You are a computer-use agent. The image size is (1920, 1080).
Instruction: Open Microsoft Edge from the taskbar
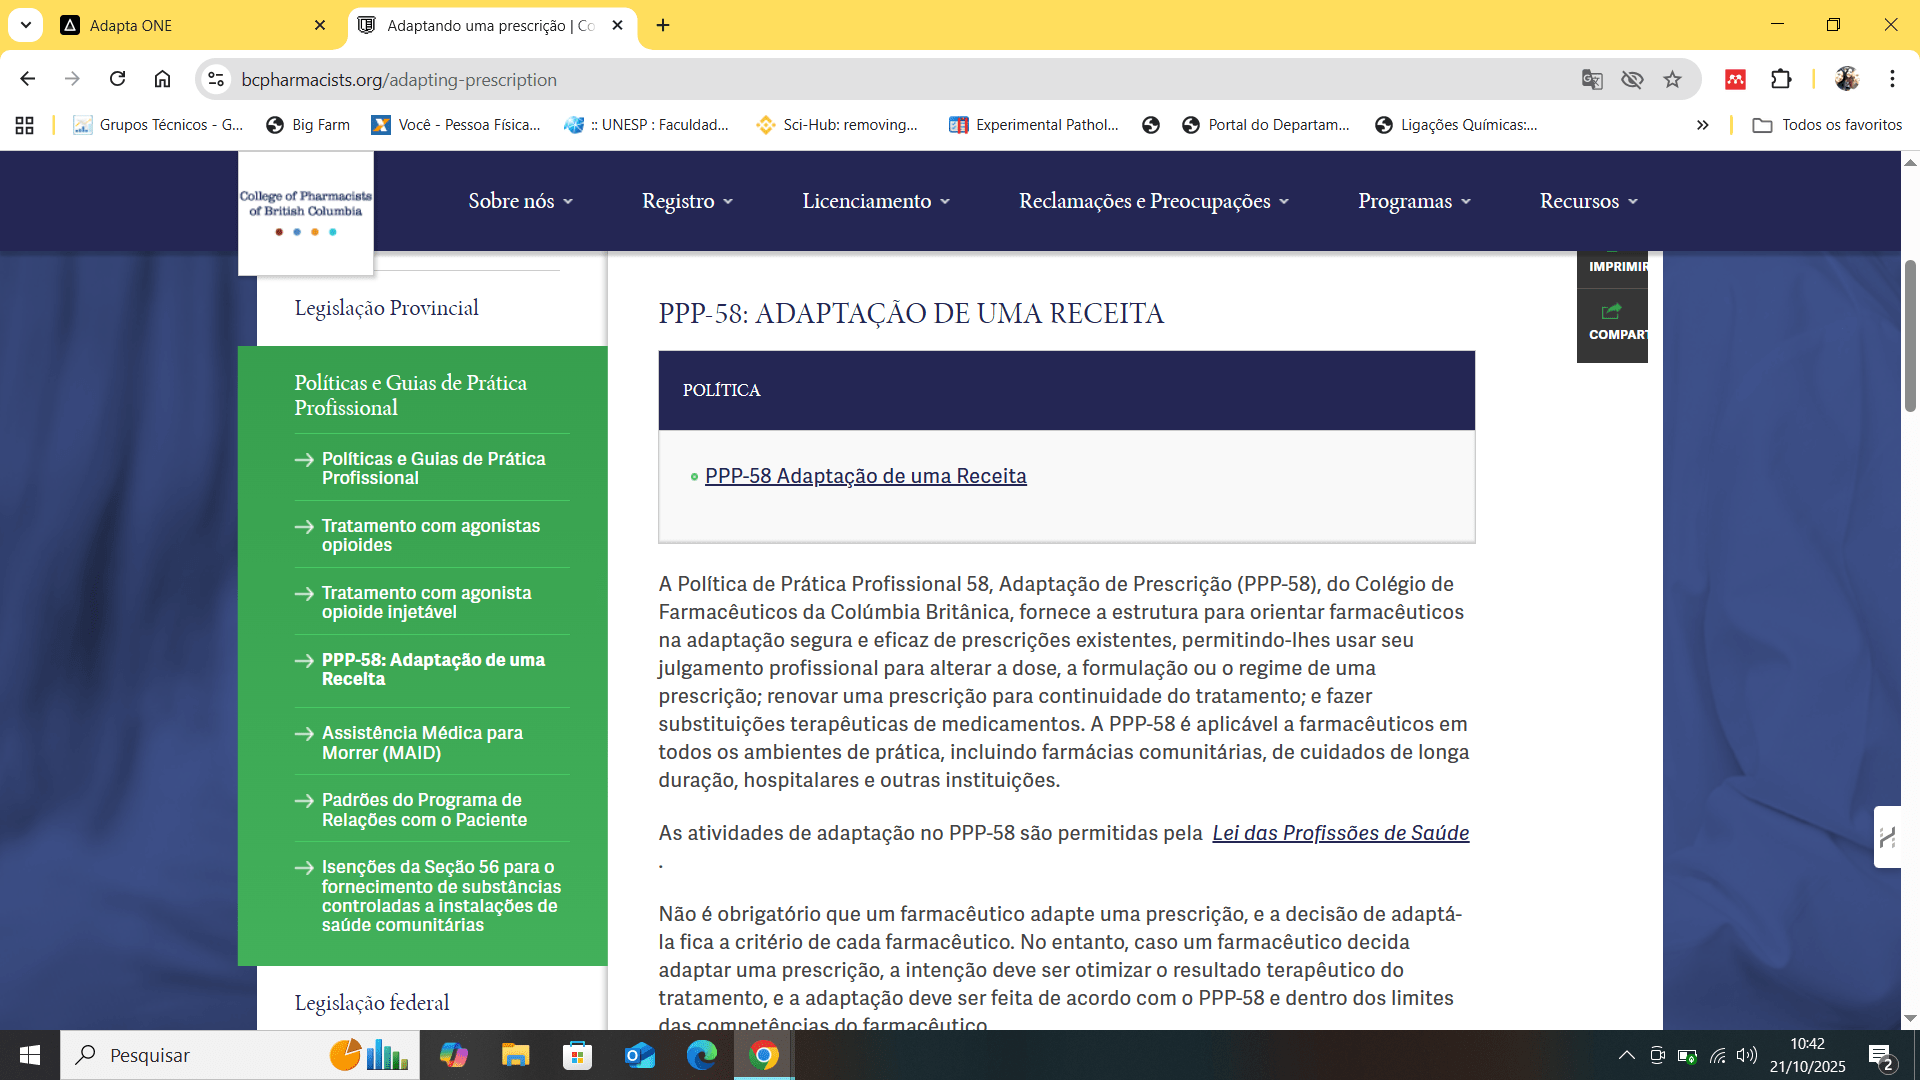701,1055
